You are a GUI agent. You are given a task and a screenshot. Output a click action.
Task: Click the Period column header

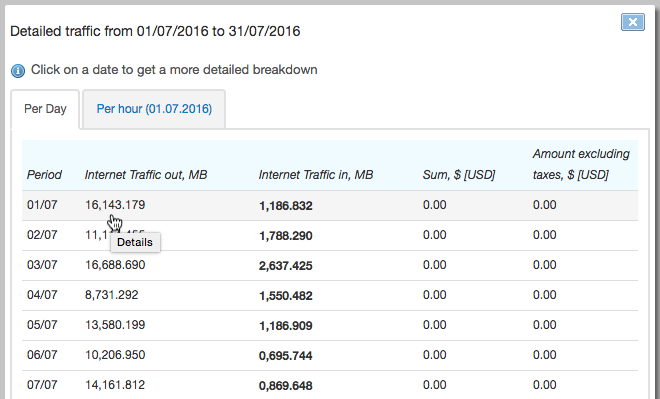[x=44, y=175]
